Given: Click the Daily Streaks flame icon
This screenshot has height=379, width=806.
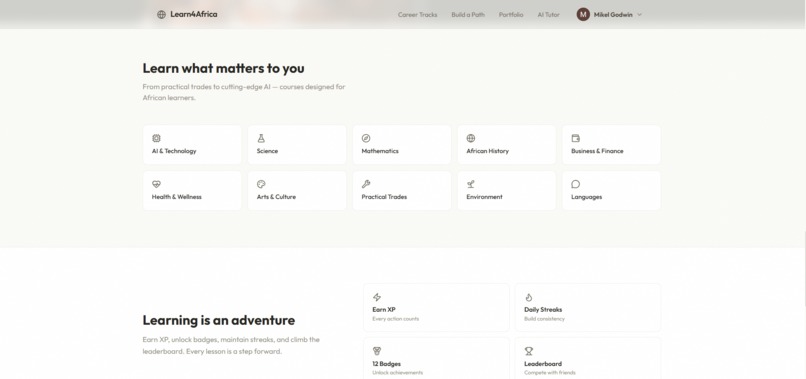Looking at the screenshot, I should click(528, 297).
